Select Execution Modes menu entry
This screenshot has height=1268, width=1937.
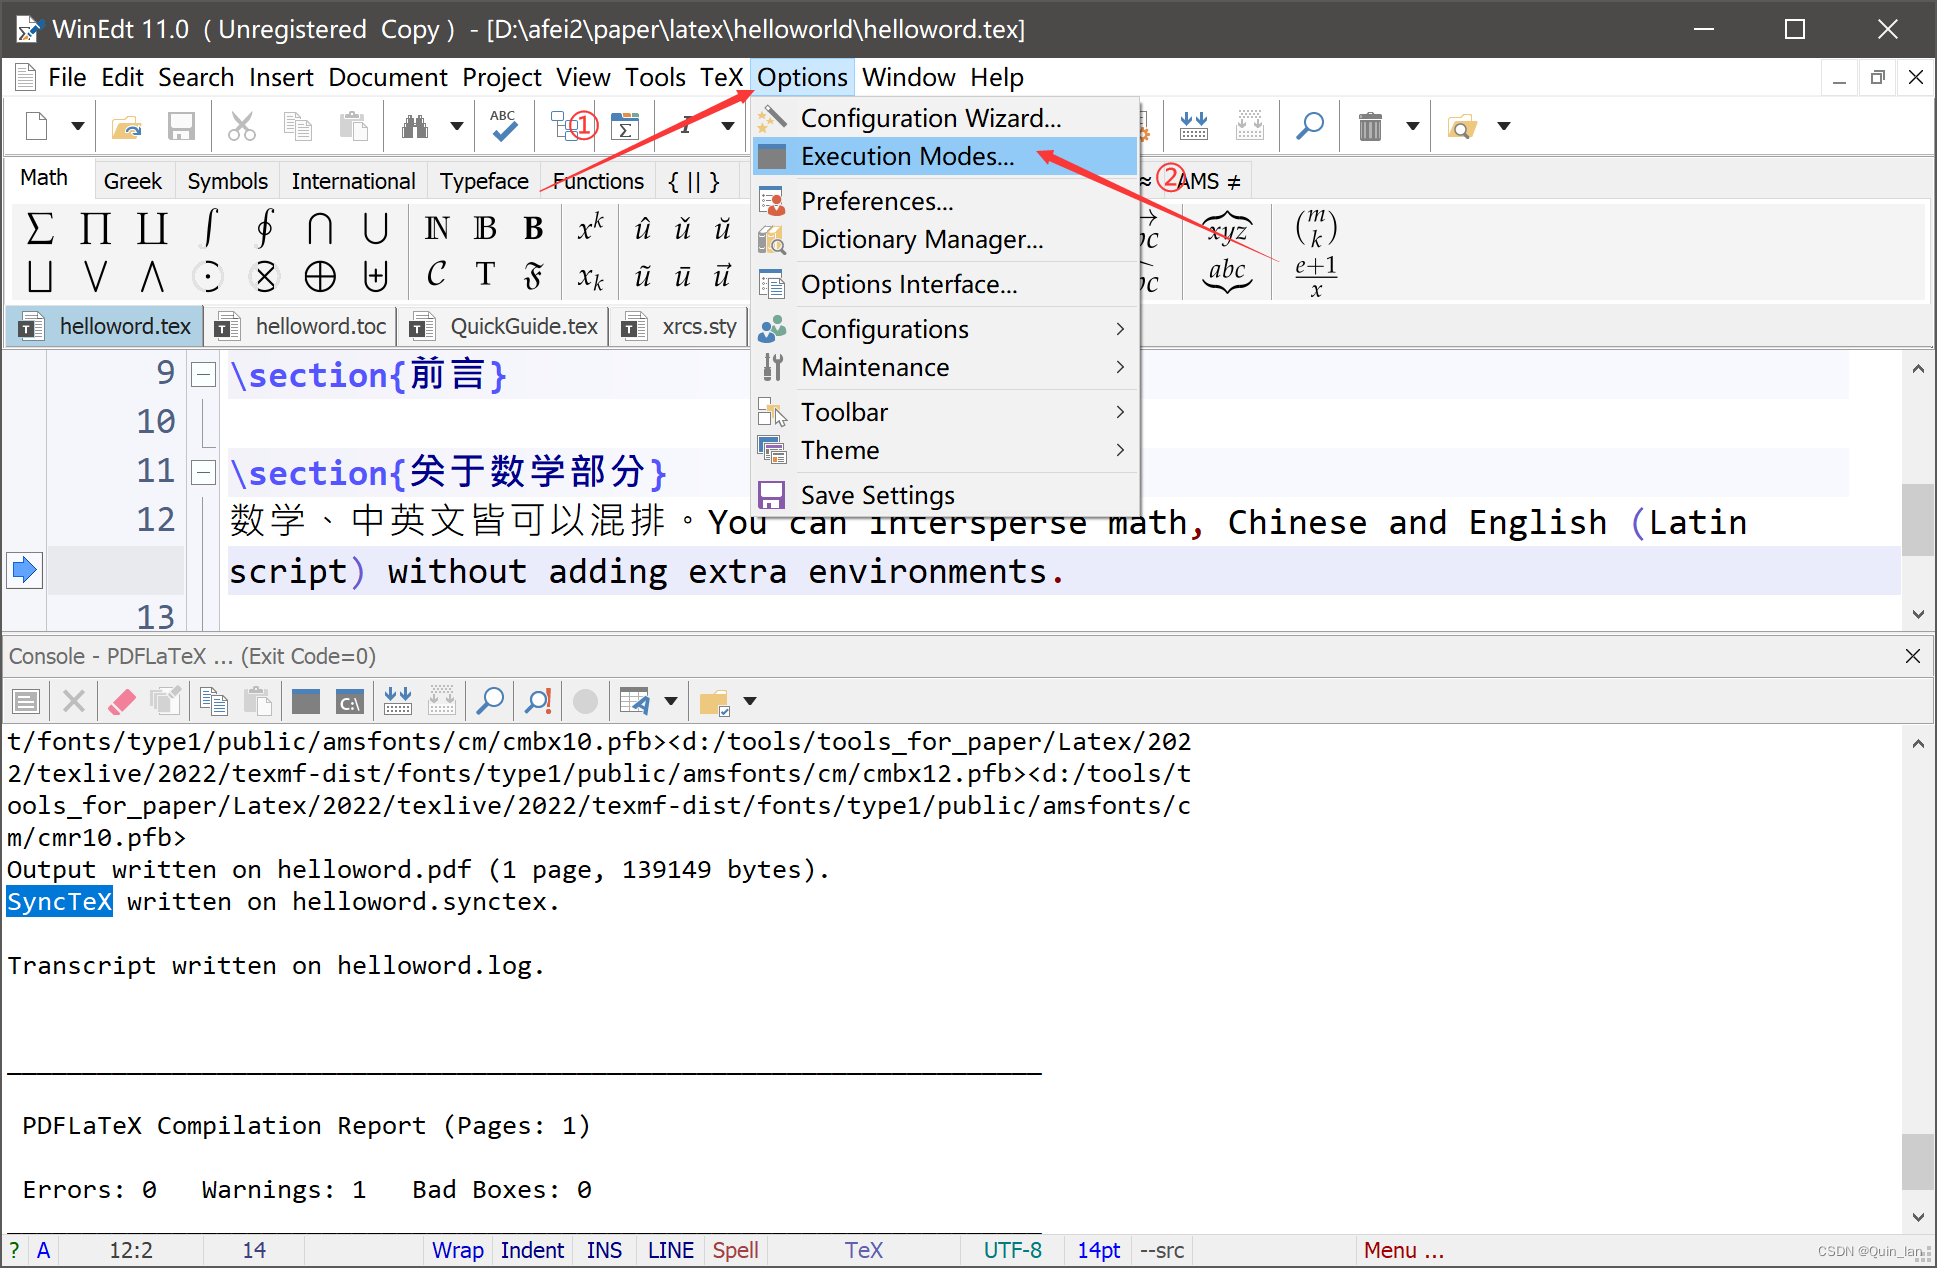pos(945,156)
